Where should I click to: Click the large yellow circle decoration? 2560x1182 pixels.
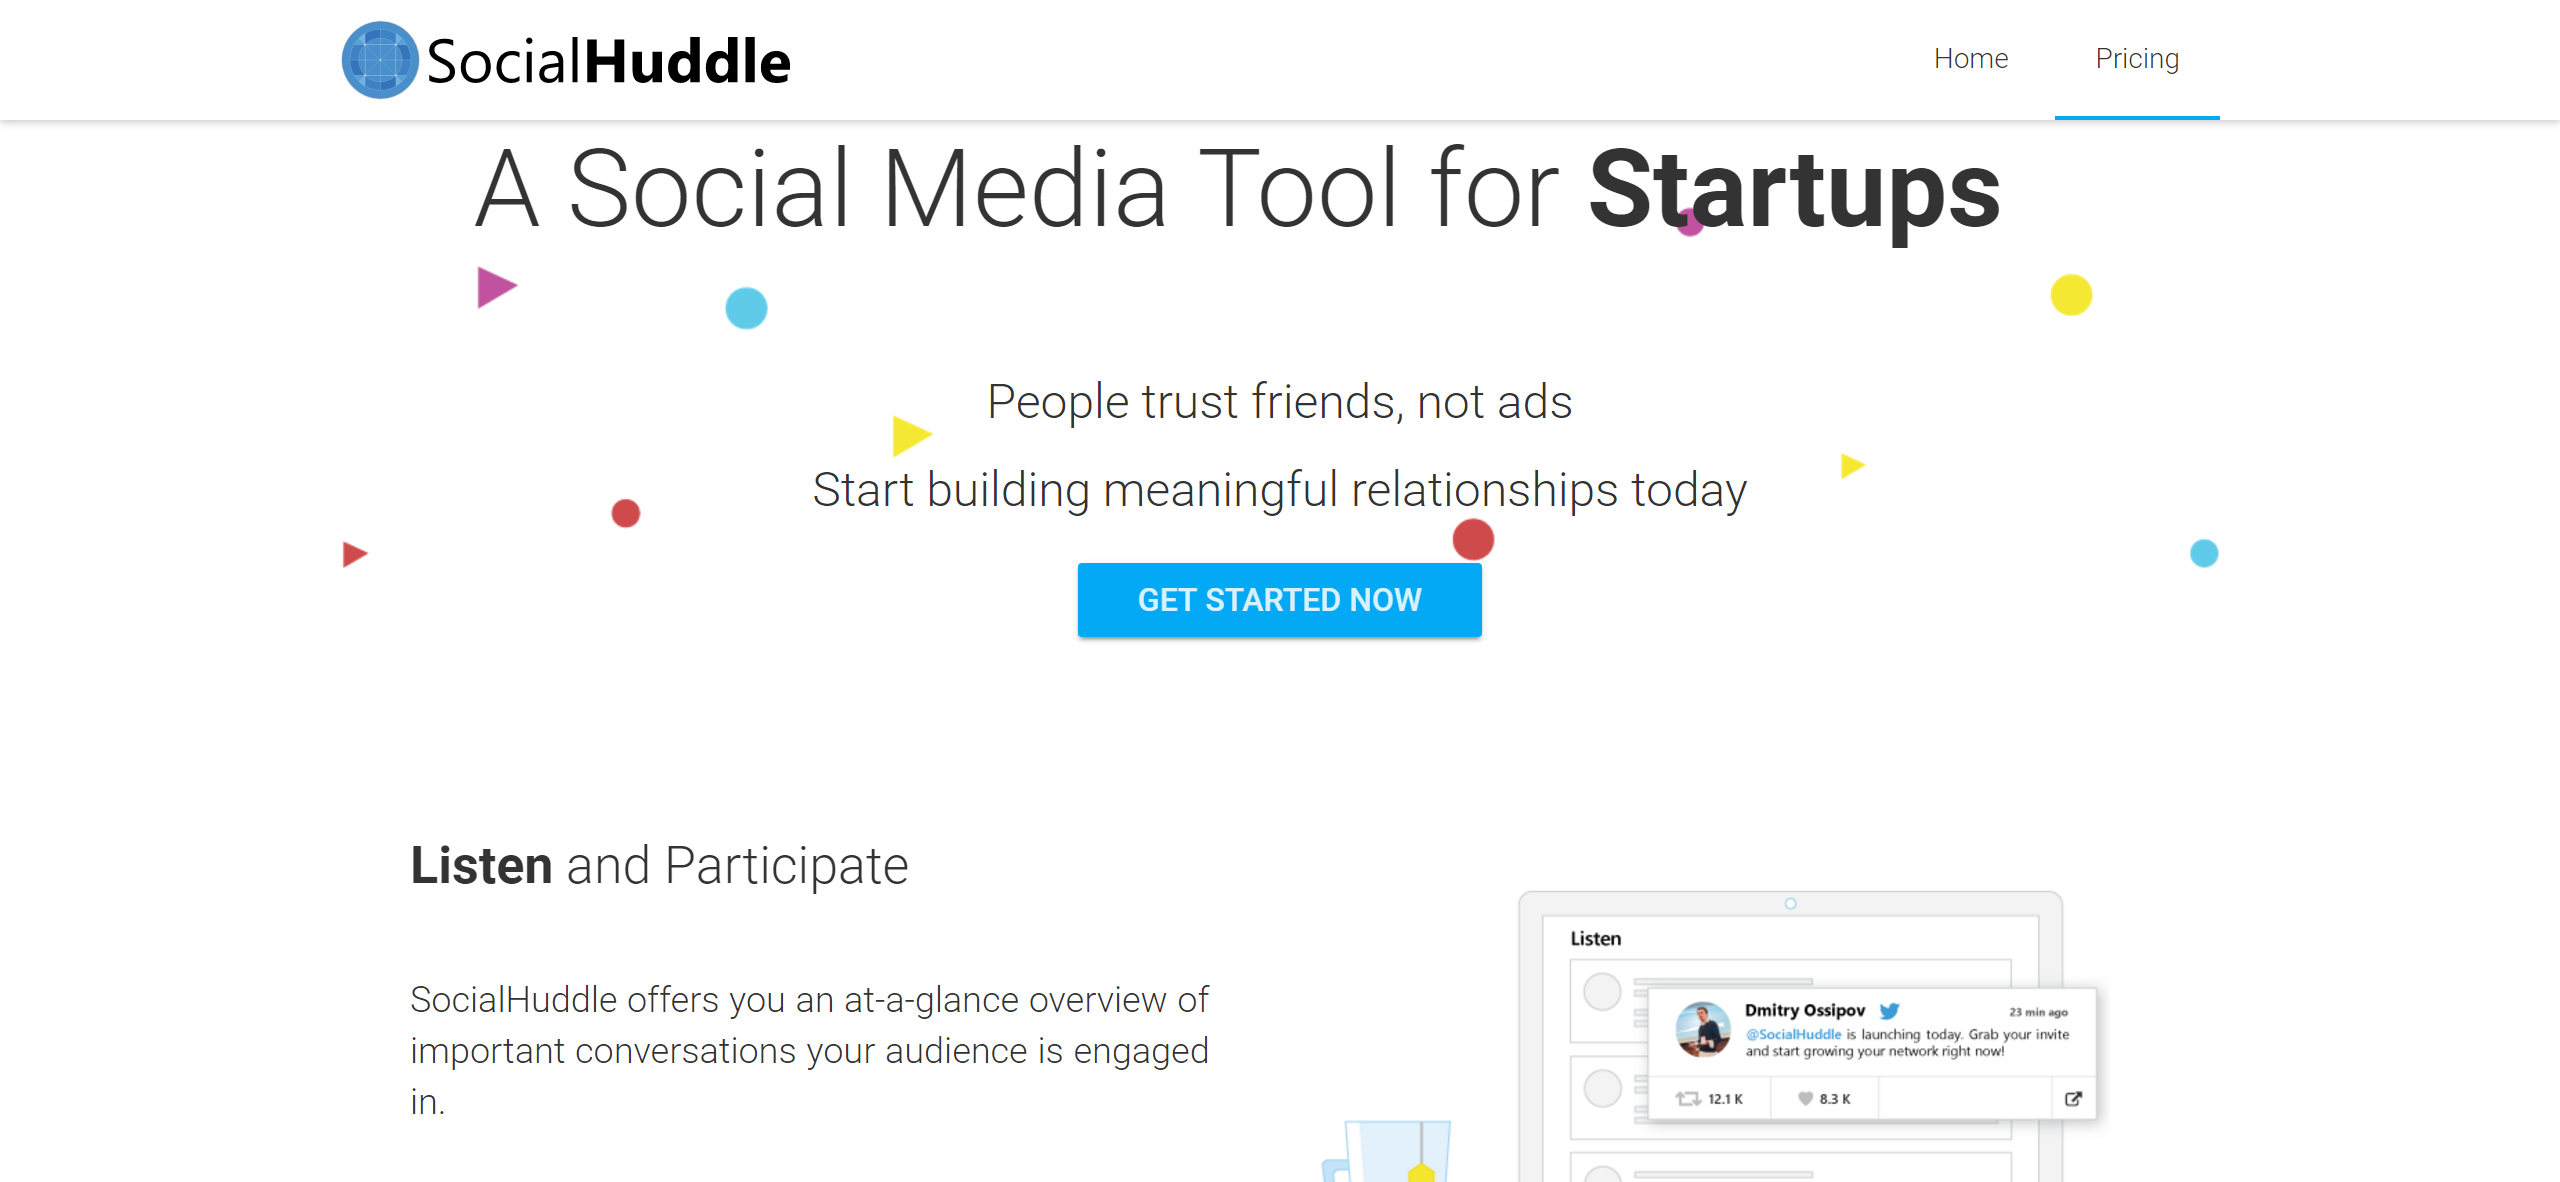tap(2071, 295)
